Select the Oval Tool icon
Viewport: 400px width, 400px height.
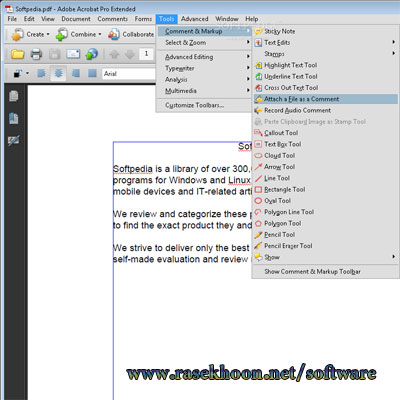coord(258,201)
